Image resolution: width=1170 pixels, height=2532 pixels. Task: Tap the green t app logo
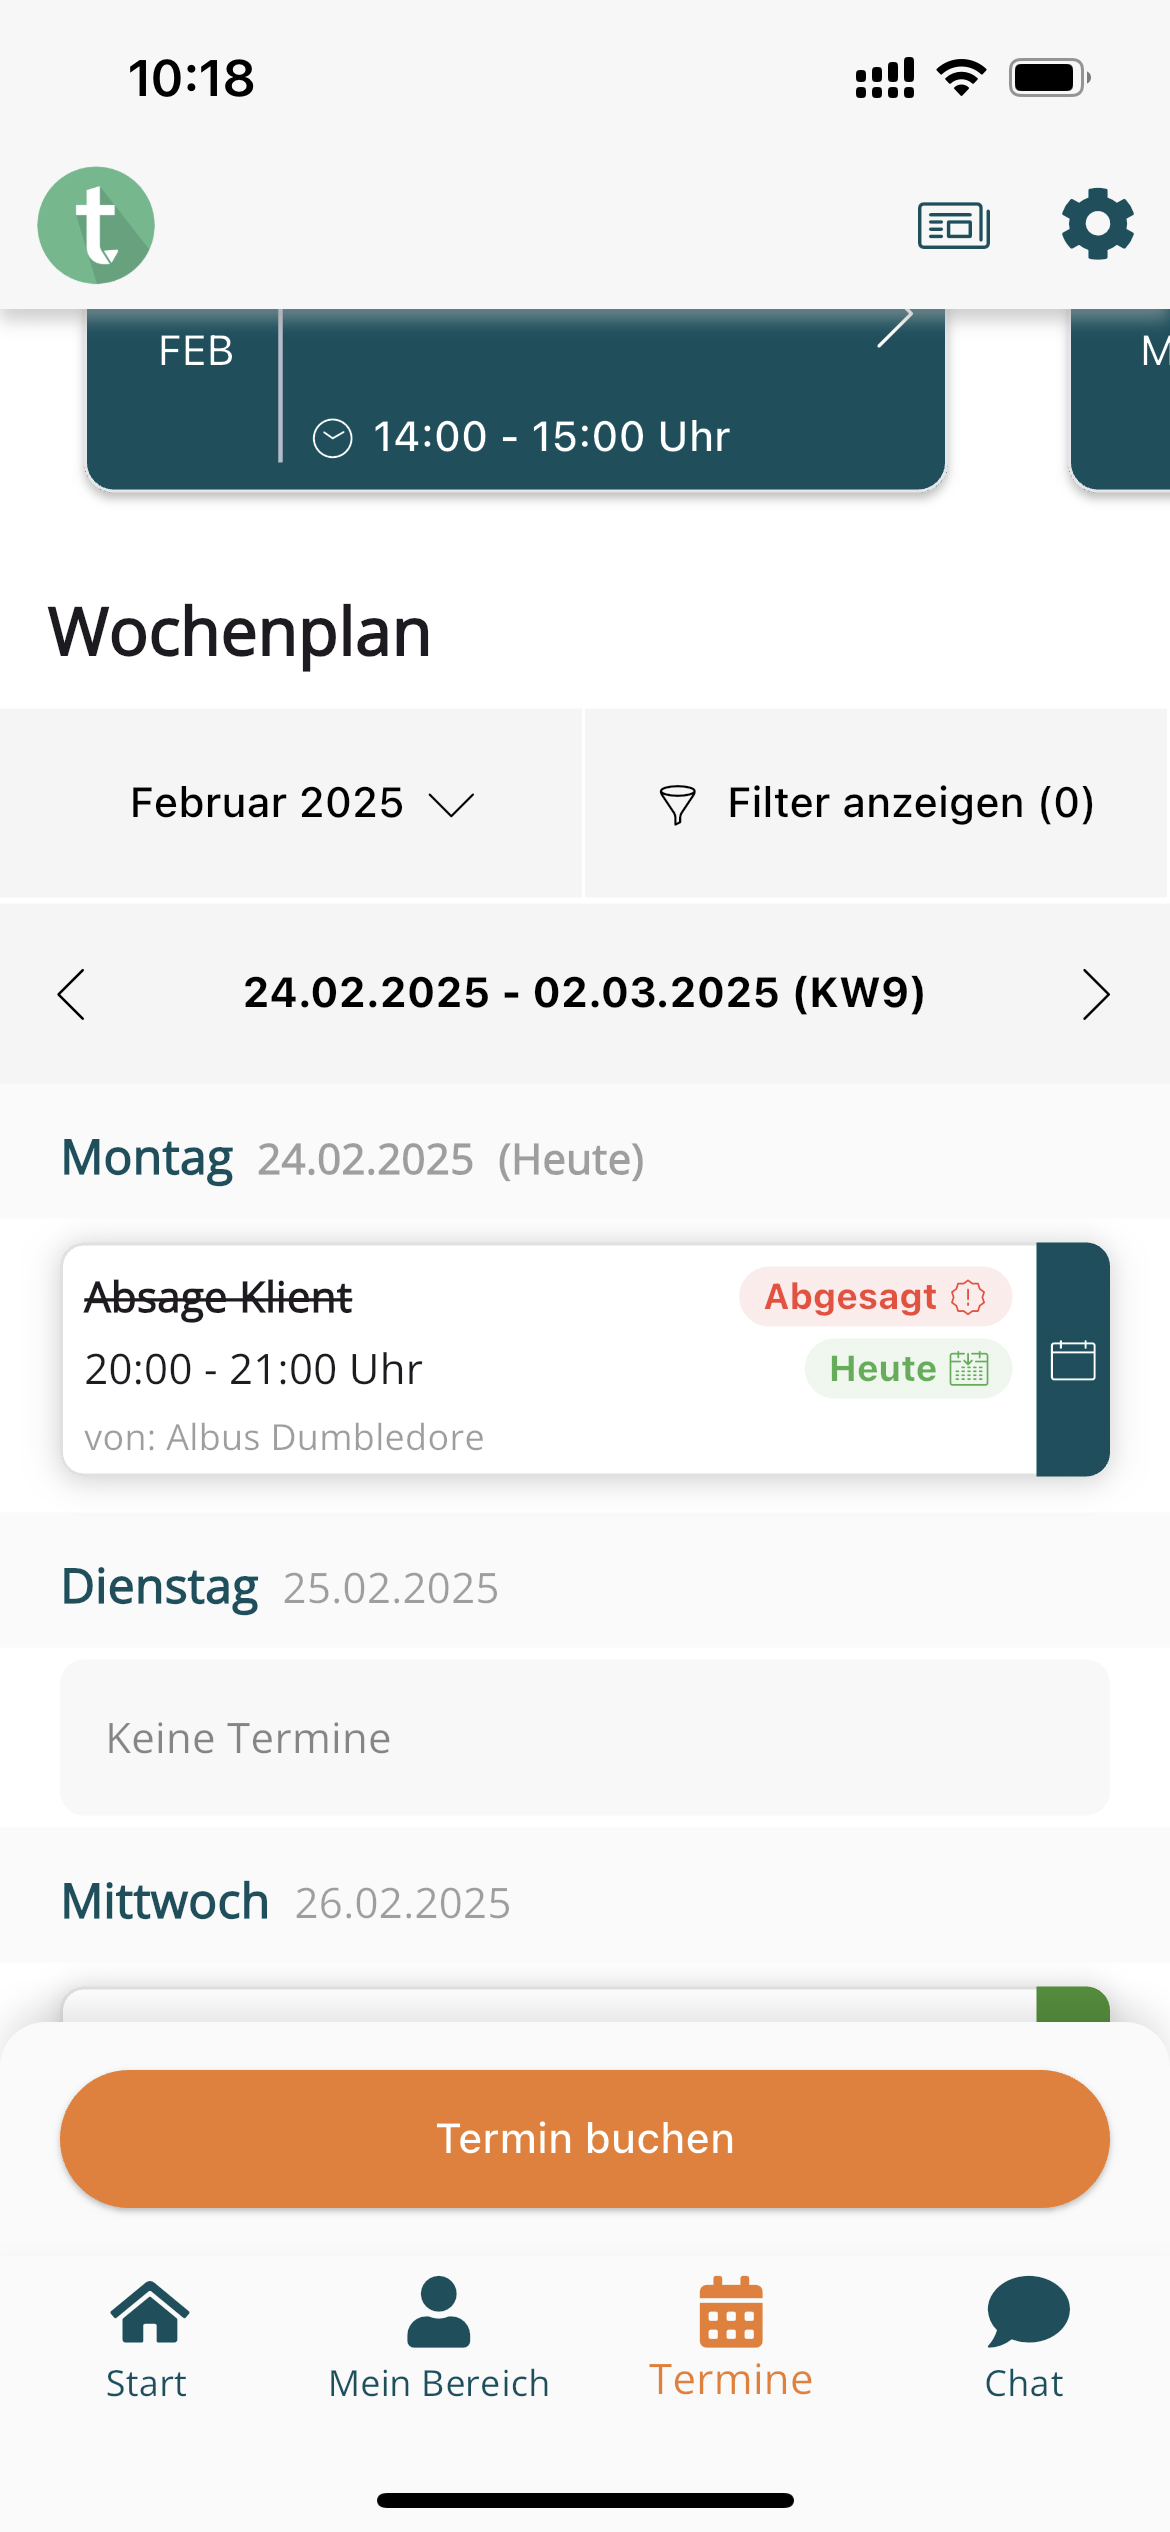96,225
